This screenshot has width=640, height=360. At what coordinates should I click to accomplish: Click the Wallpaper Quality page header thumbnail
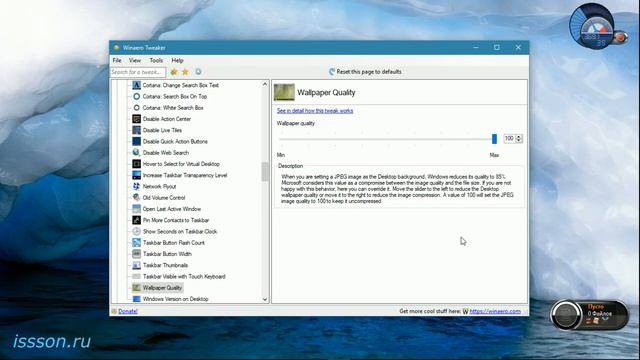284,92
